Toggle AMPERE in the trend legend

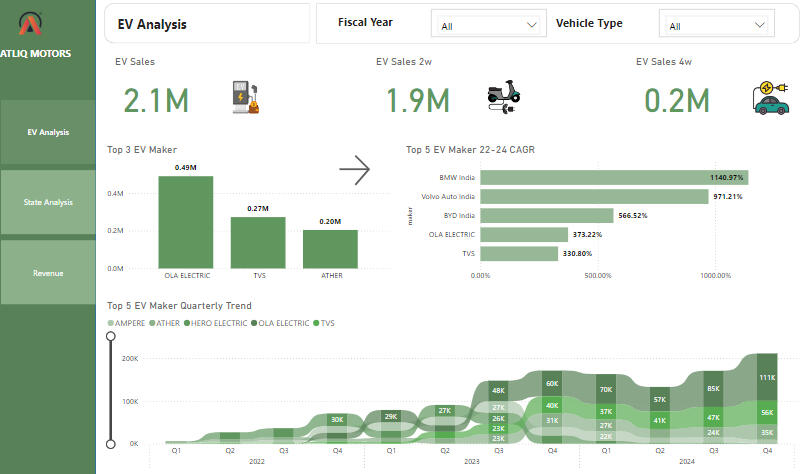[128, 321]
